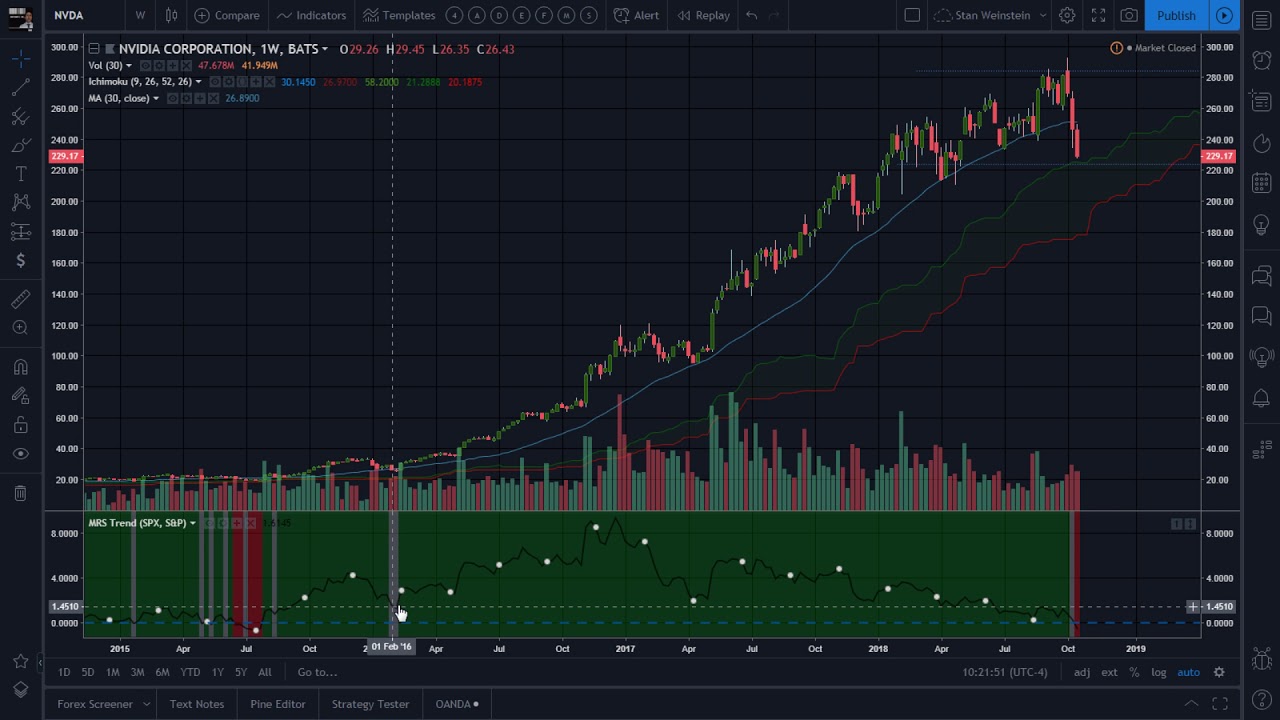Open the pitchfork tools in left toolbar
The height and width of the screenshot is (720, 1280).
tap(20, 117)
